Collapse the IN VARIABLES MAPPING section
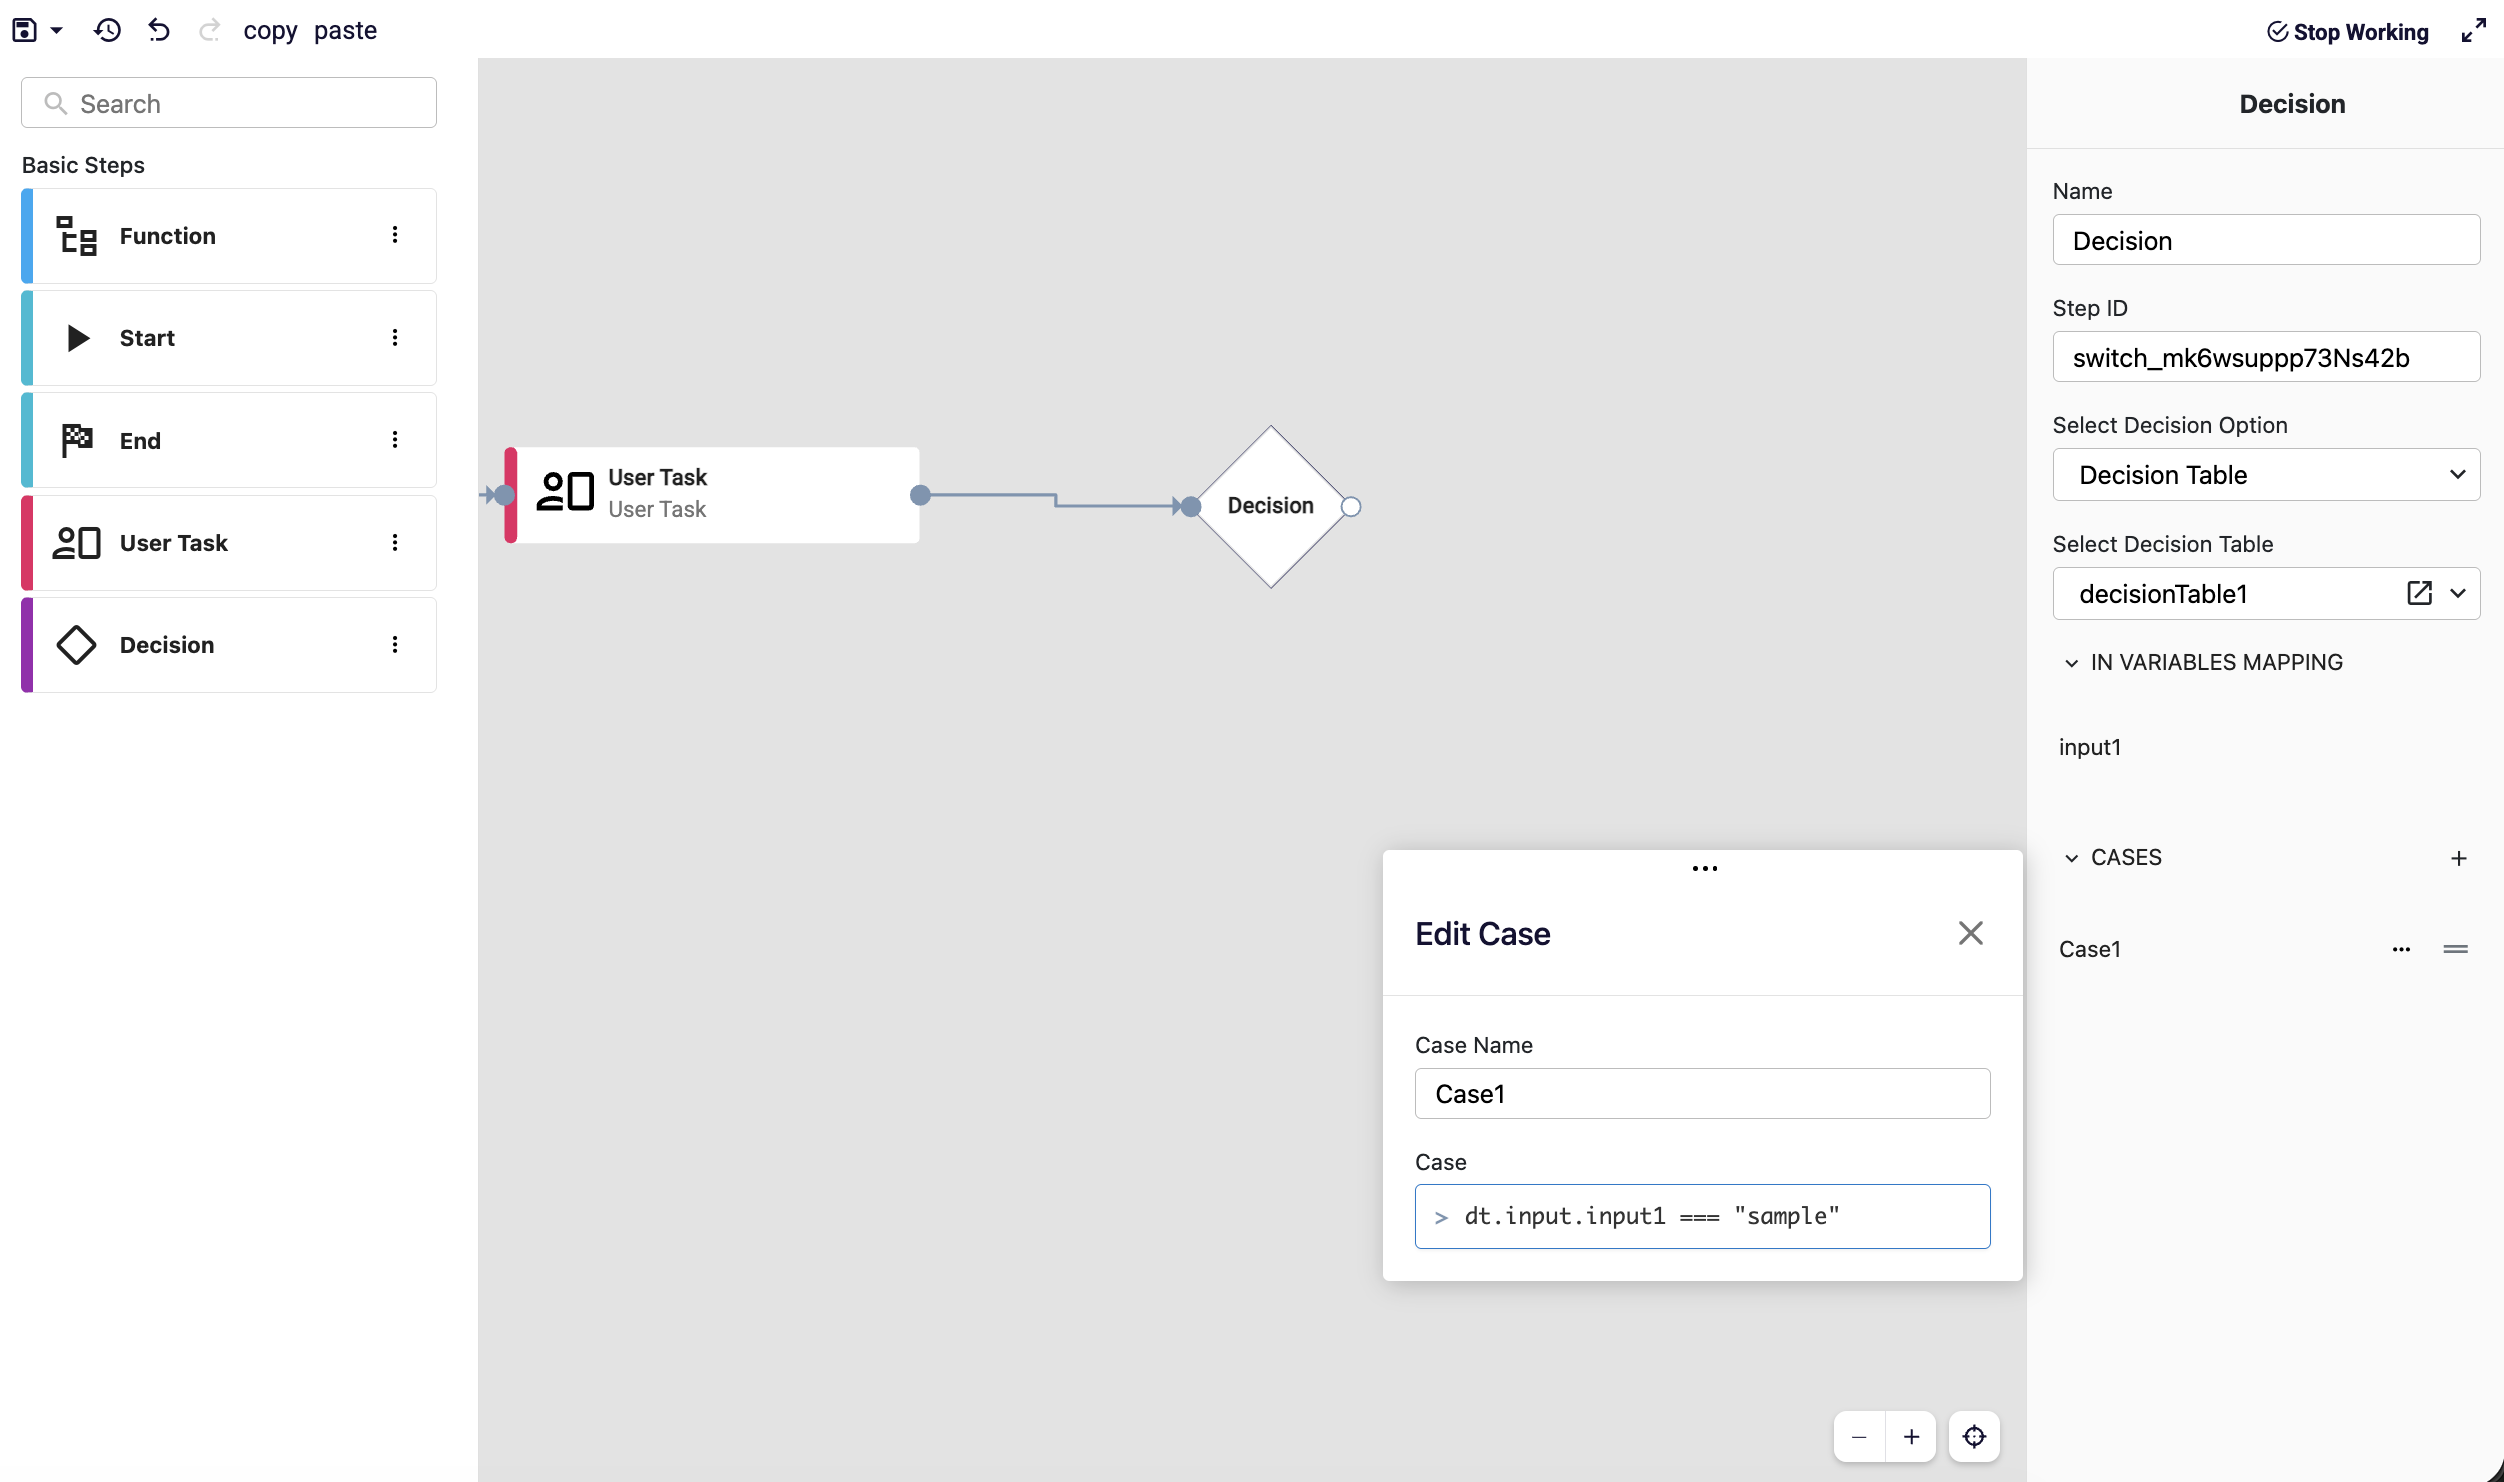This screenshot has width=2504, height=1482. pos(2071,663)
